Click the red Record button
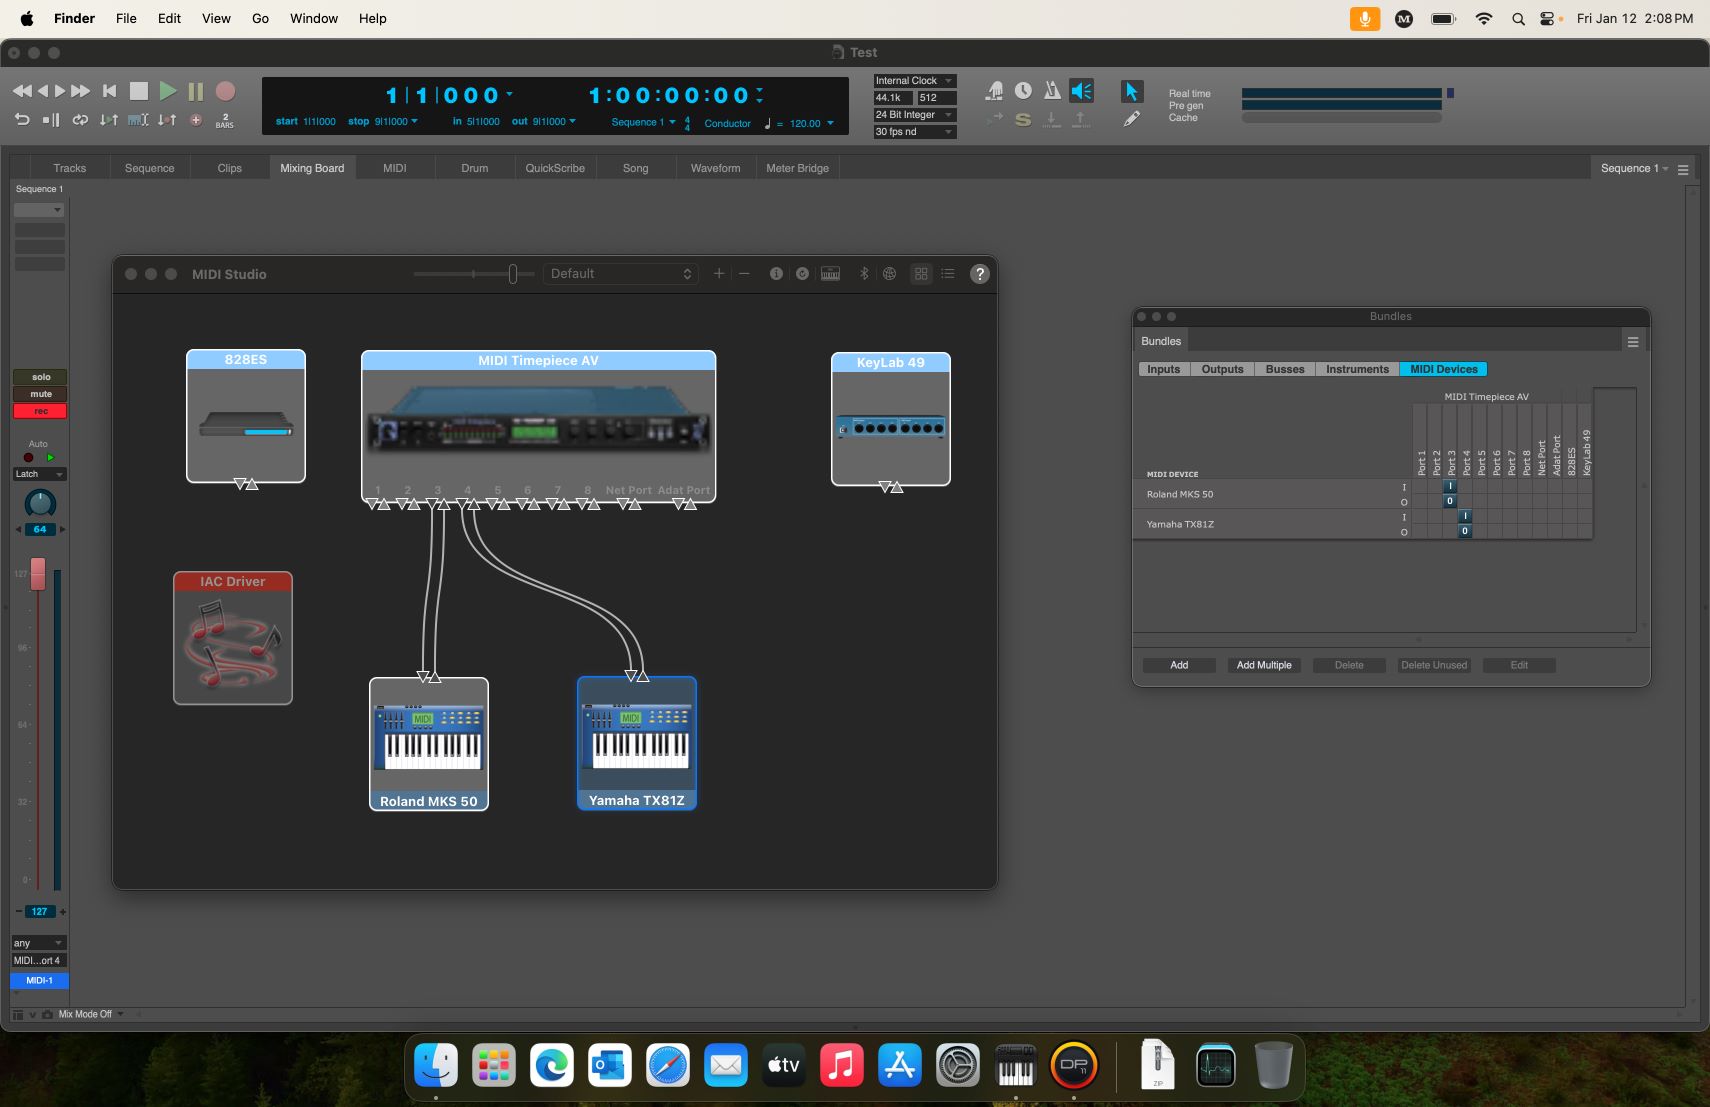This screenshot has height=1107, width=1710. (226, 91)
